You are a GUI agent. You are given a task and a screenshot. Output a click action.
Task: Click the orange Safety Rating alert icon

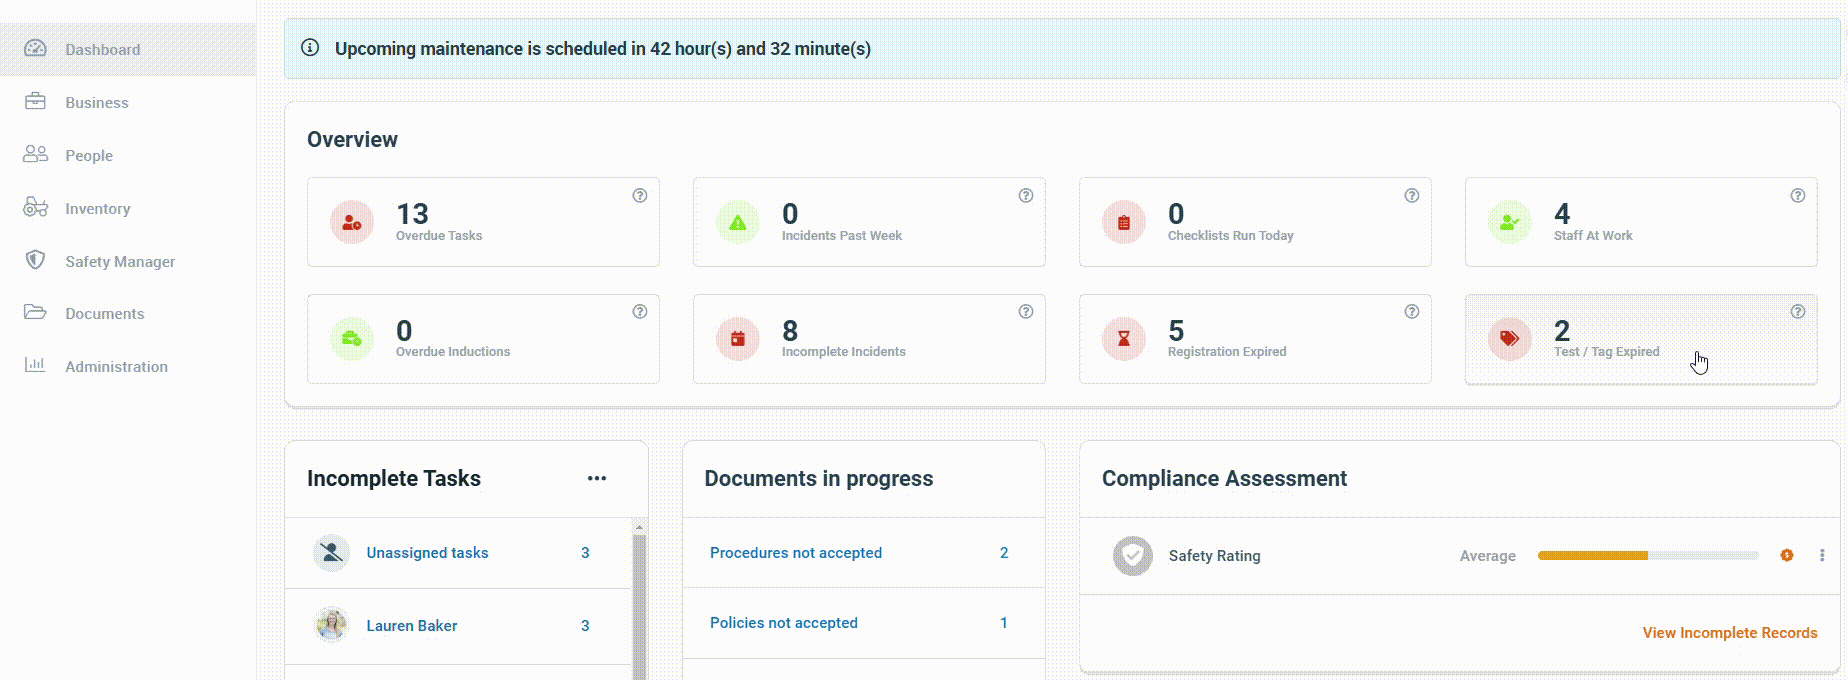tap(1786, 556)
